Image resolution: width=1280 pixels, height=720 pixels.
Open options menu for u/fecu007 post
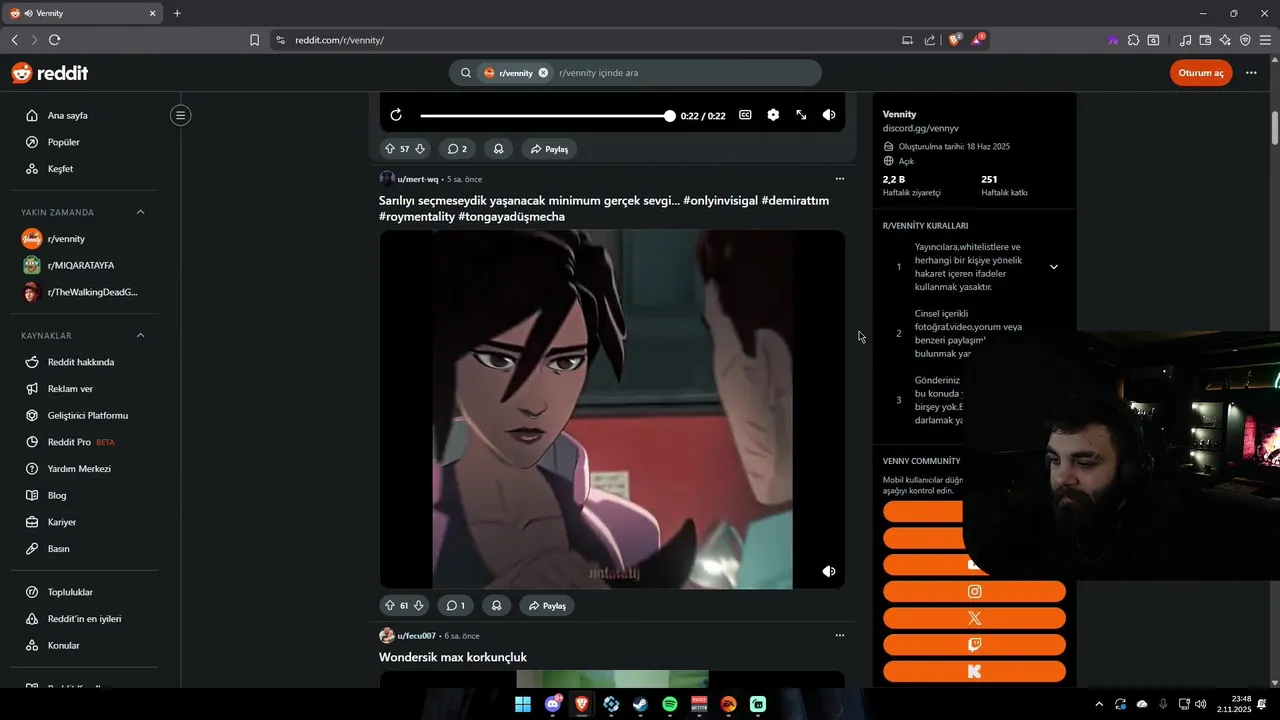[839, 635]
